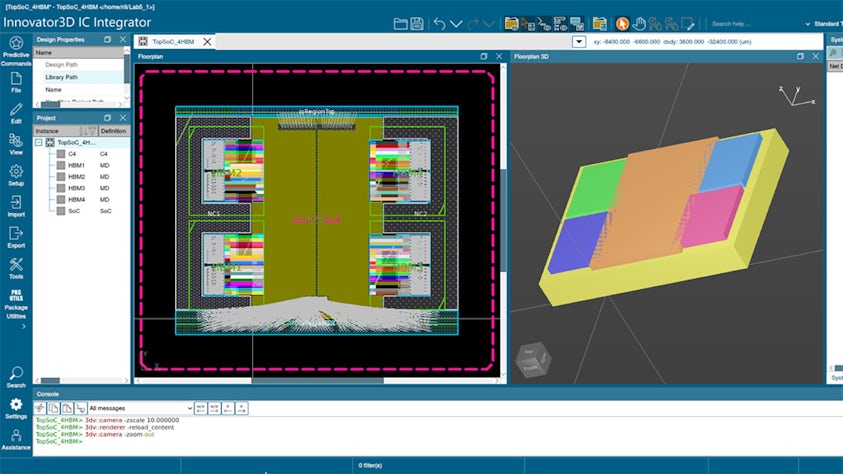Open the File sidebar menu
Screen dimensions: 843x474
click(x=16, y=82)
